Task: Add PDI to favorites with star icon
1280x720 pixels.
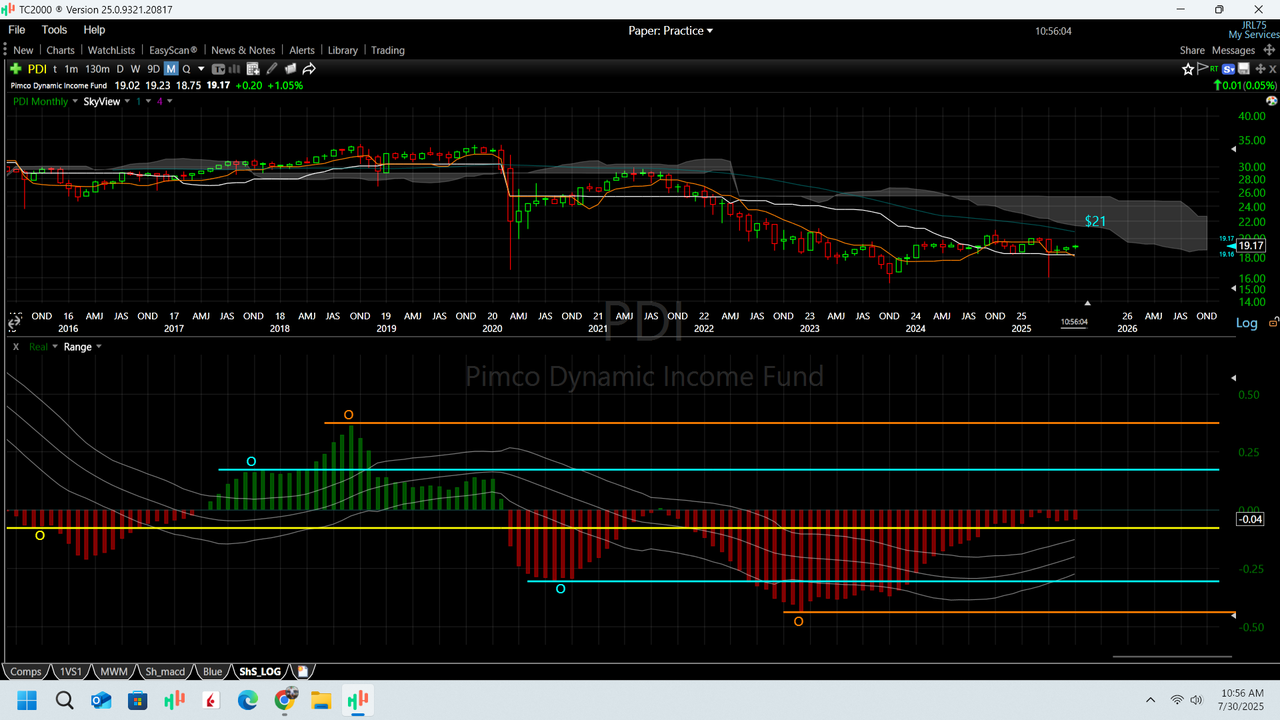Action: (x=1188, y=69)
